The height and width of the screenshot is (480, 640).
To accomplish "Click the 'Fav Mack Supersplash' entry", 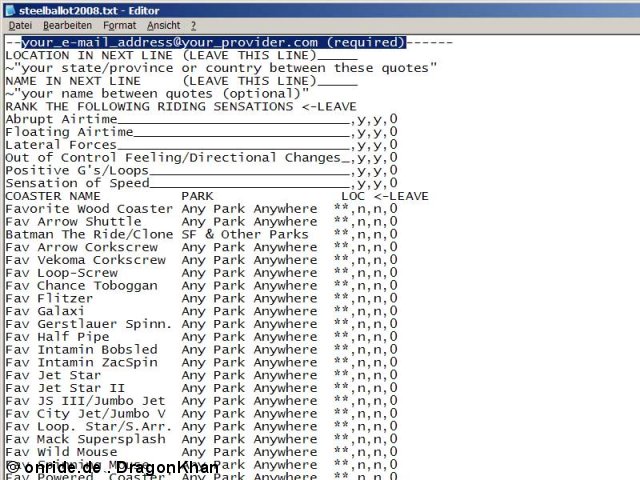I will [85, 439].
